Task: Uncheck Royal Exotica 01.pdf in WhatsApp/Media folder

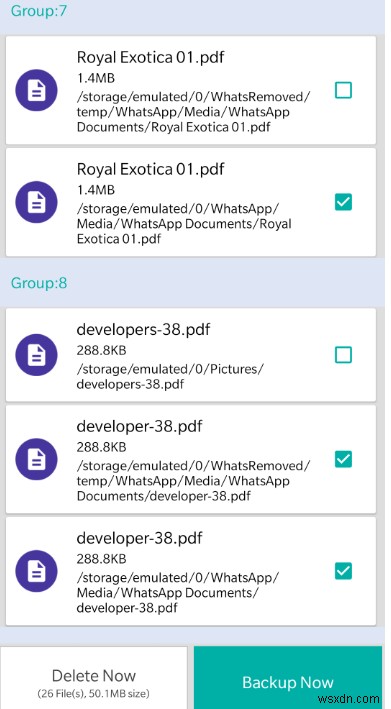Action: 343,202
